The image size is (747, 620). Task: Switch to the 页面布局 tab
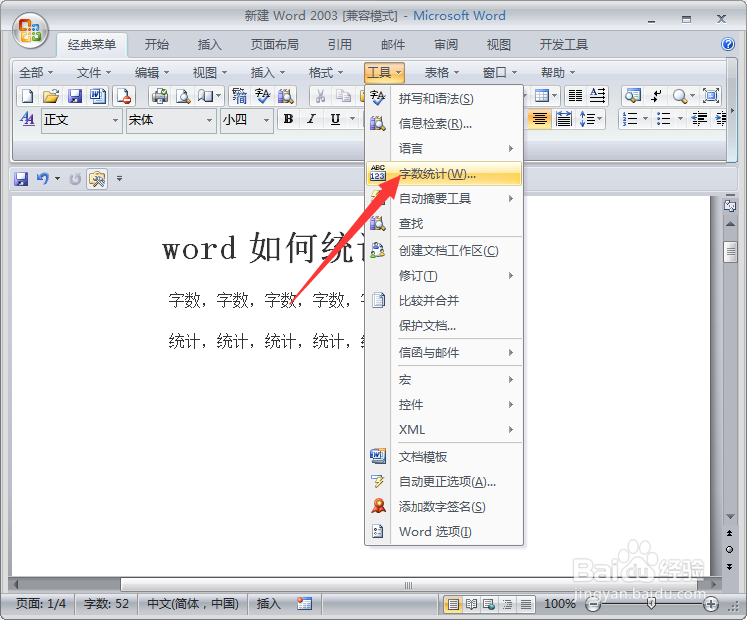(x=275, y=45)
